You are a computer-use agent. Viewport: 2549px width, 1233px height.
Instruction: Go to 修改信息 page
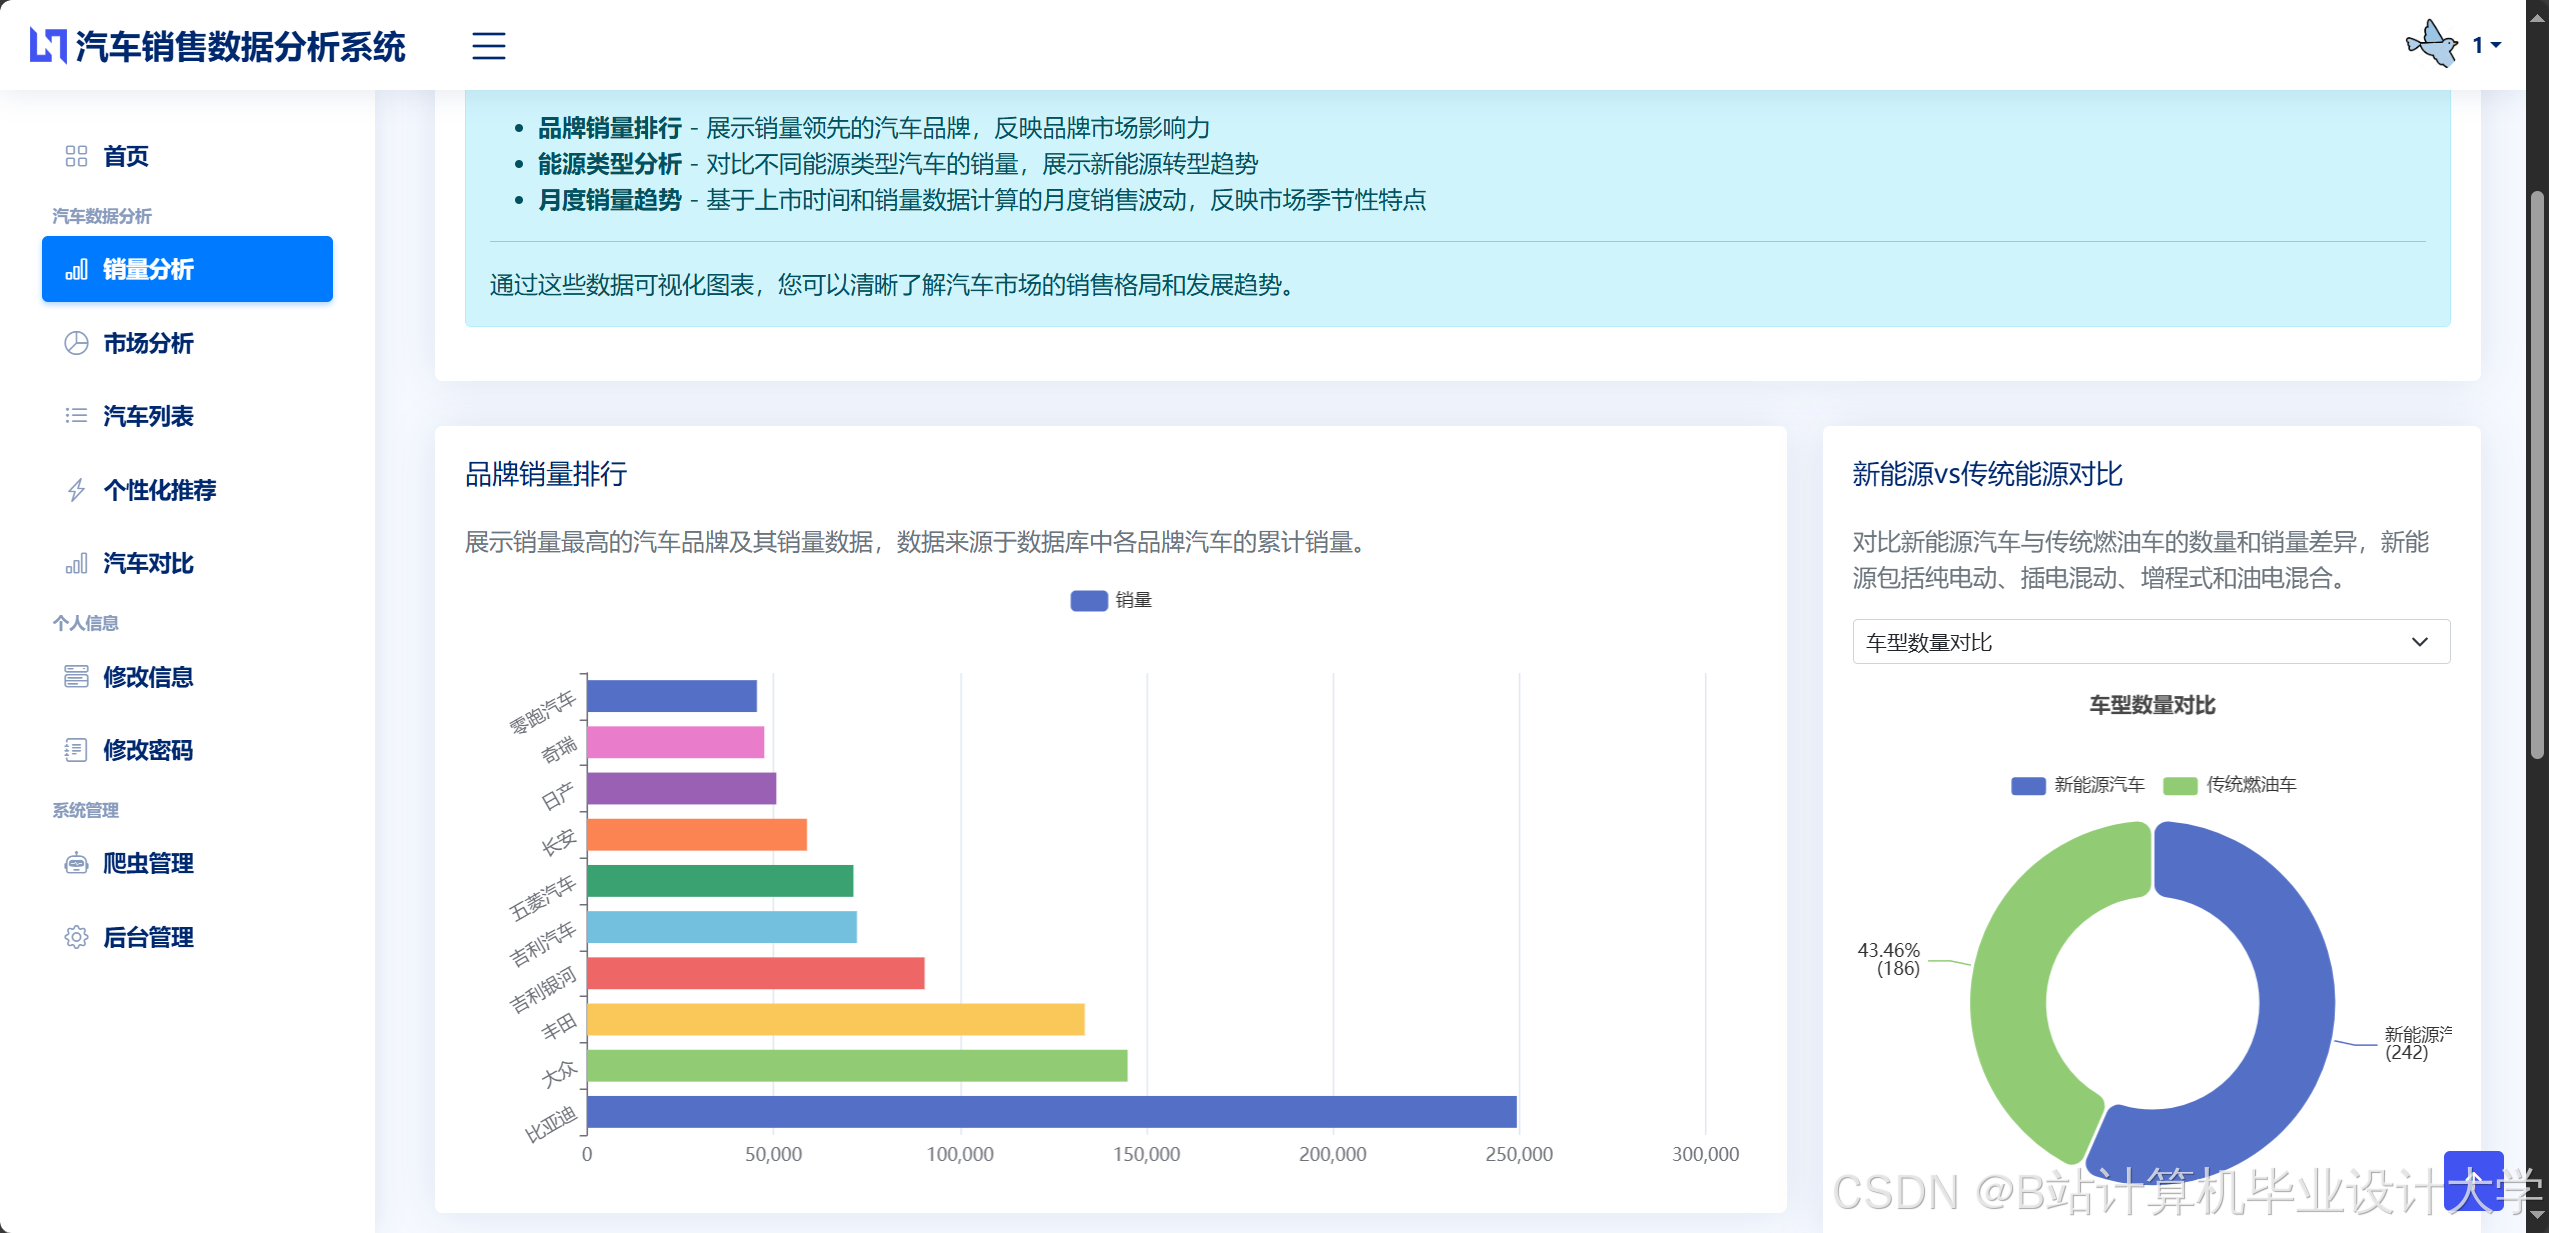coord(148,677)
